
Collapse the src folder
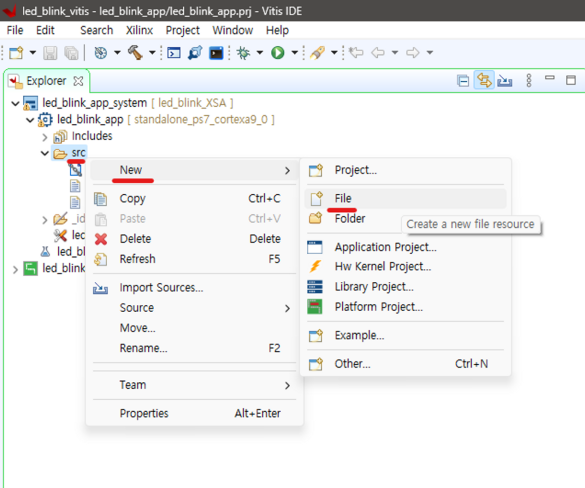pyautogui.click(x=45, y=153)
